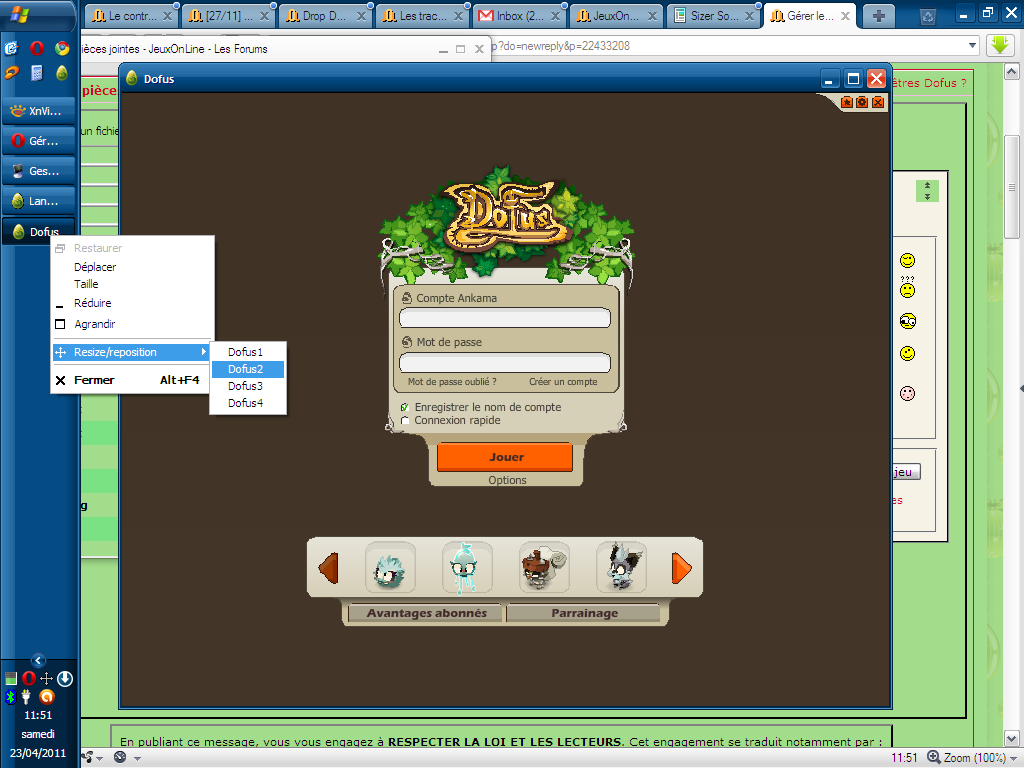Open the orange ring quick launch icon
This screenshot has height=768, width=1024.
click(11, 73)
